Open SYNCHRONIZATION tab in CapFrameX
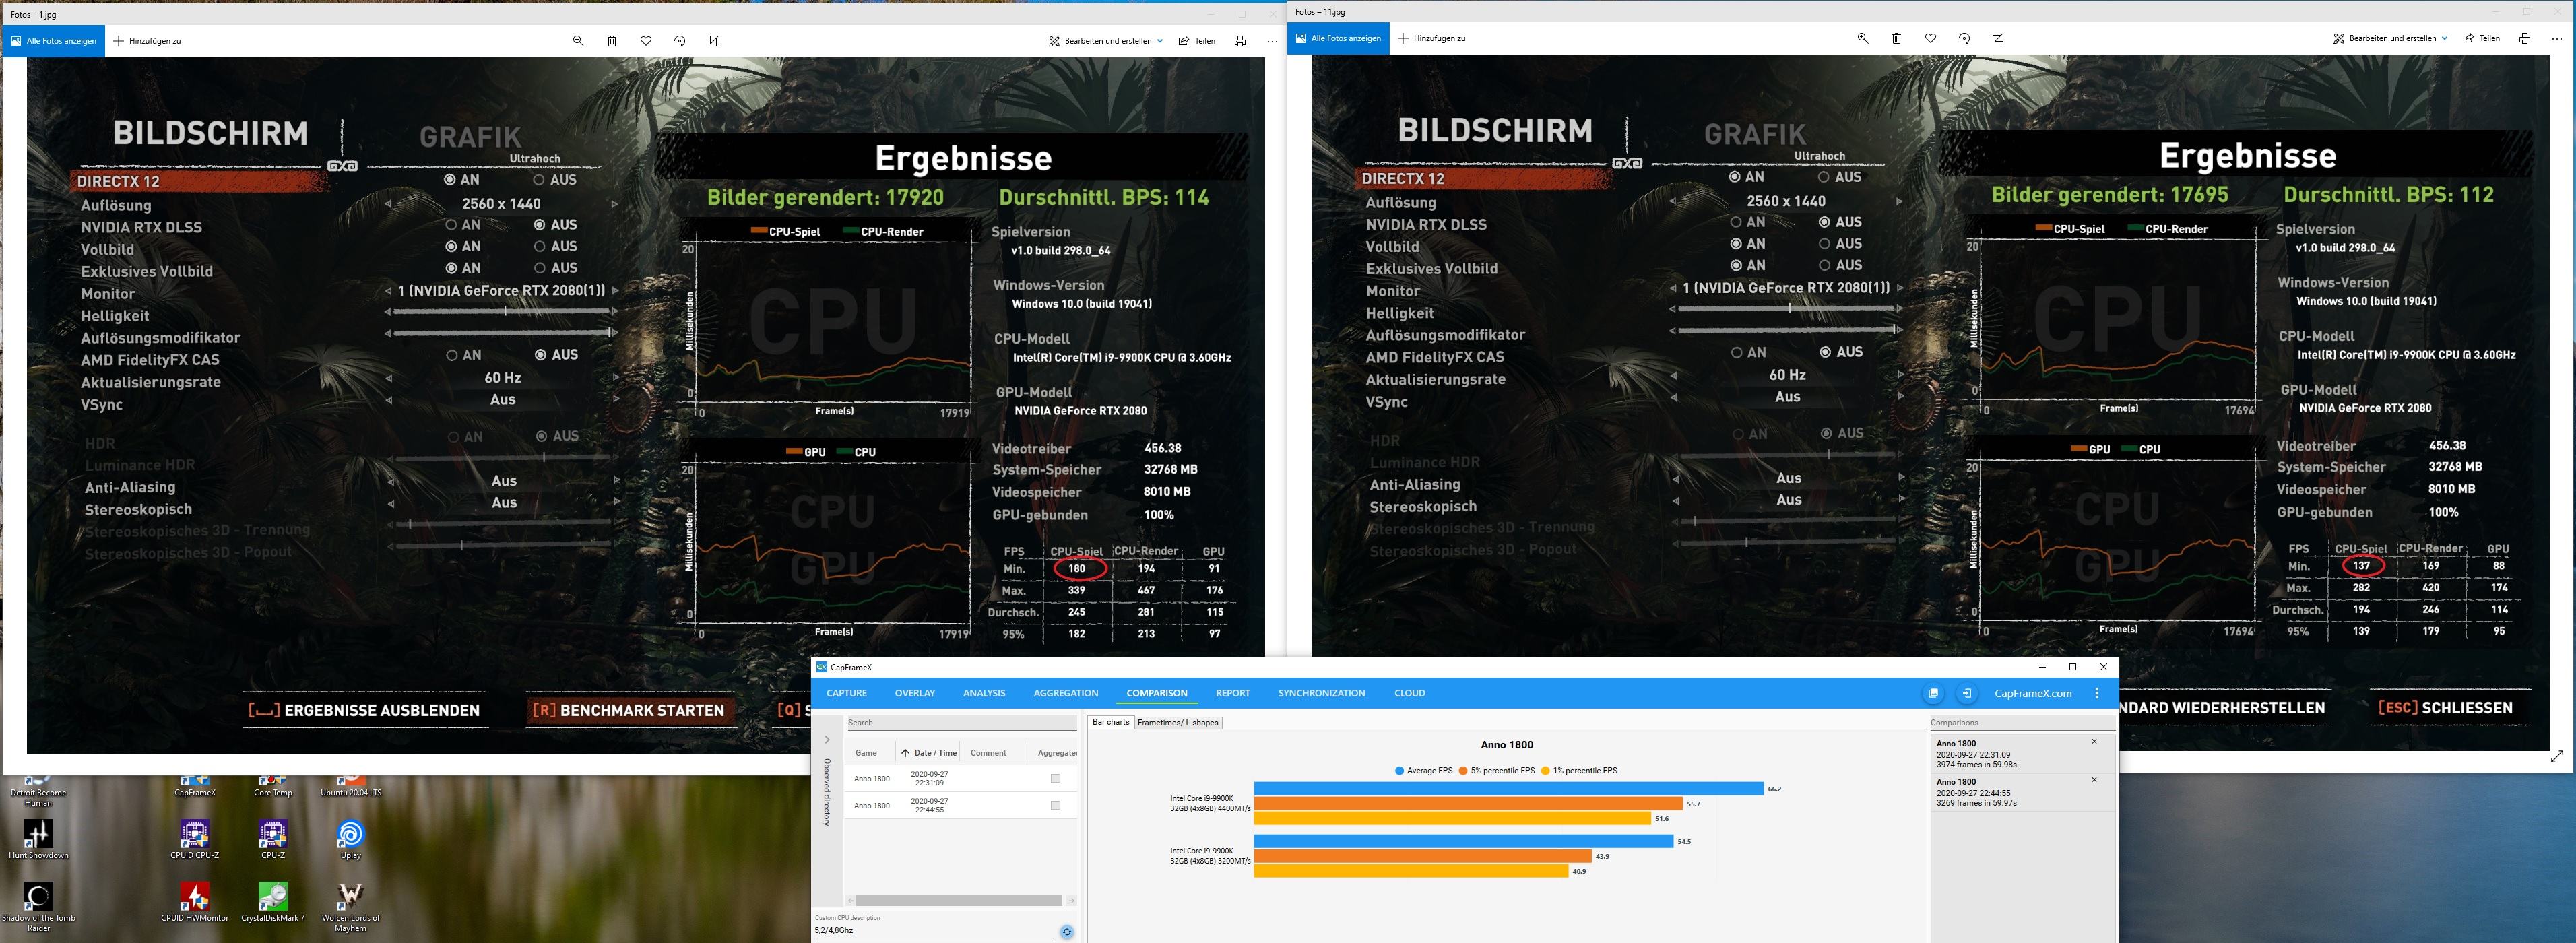 [x=1321, y=693]
